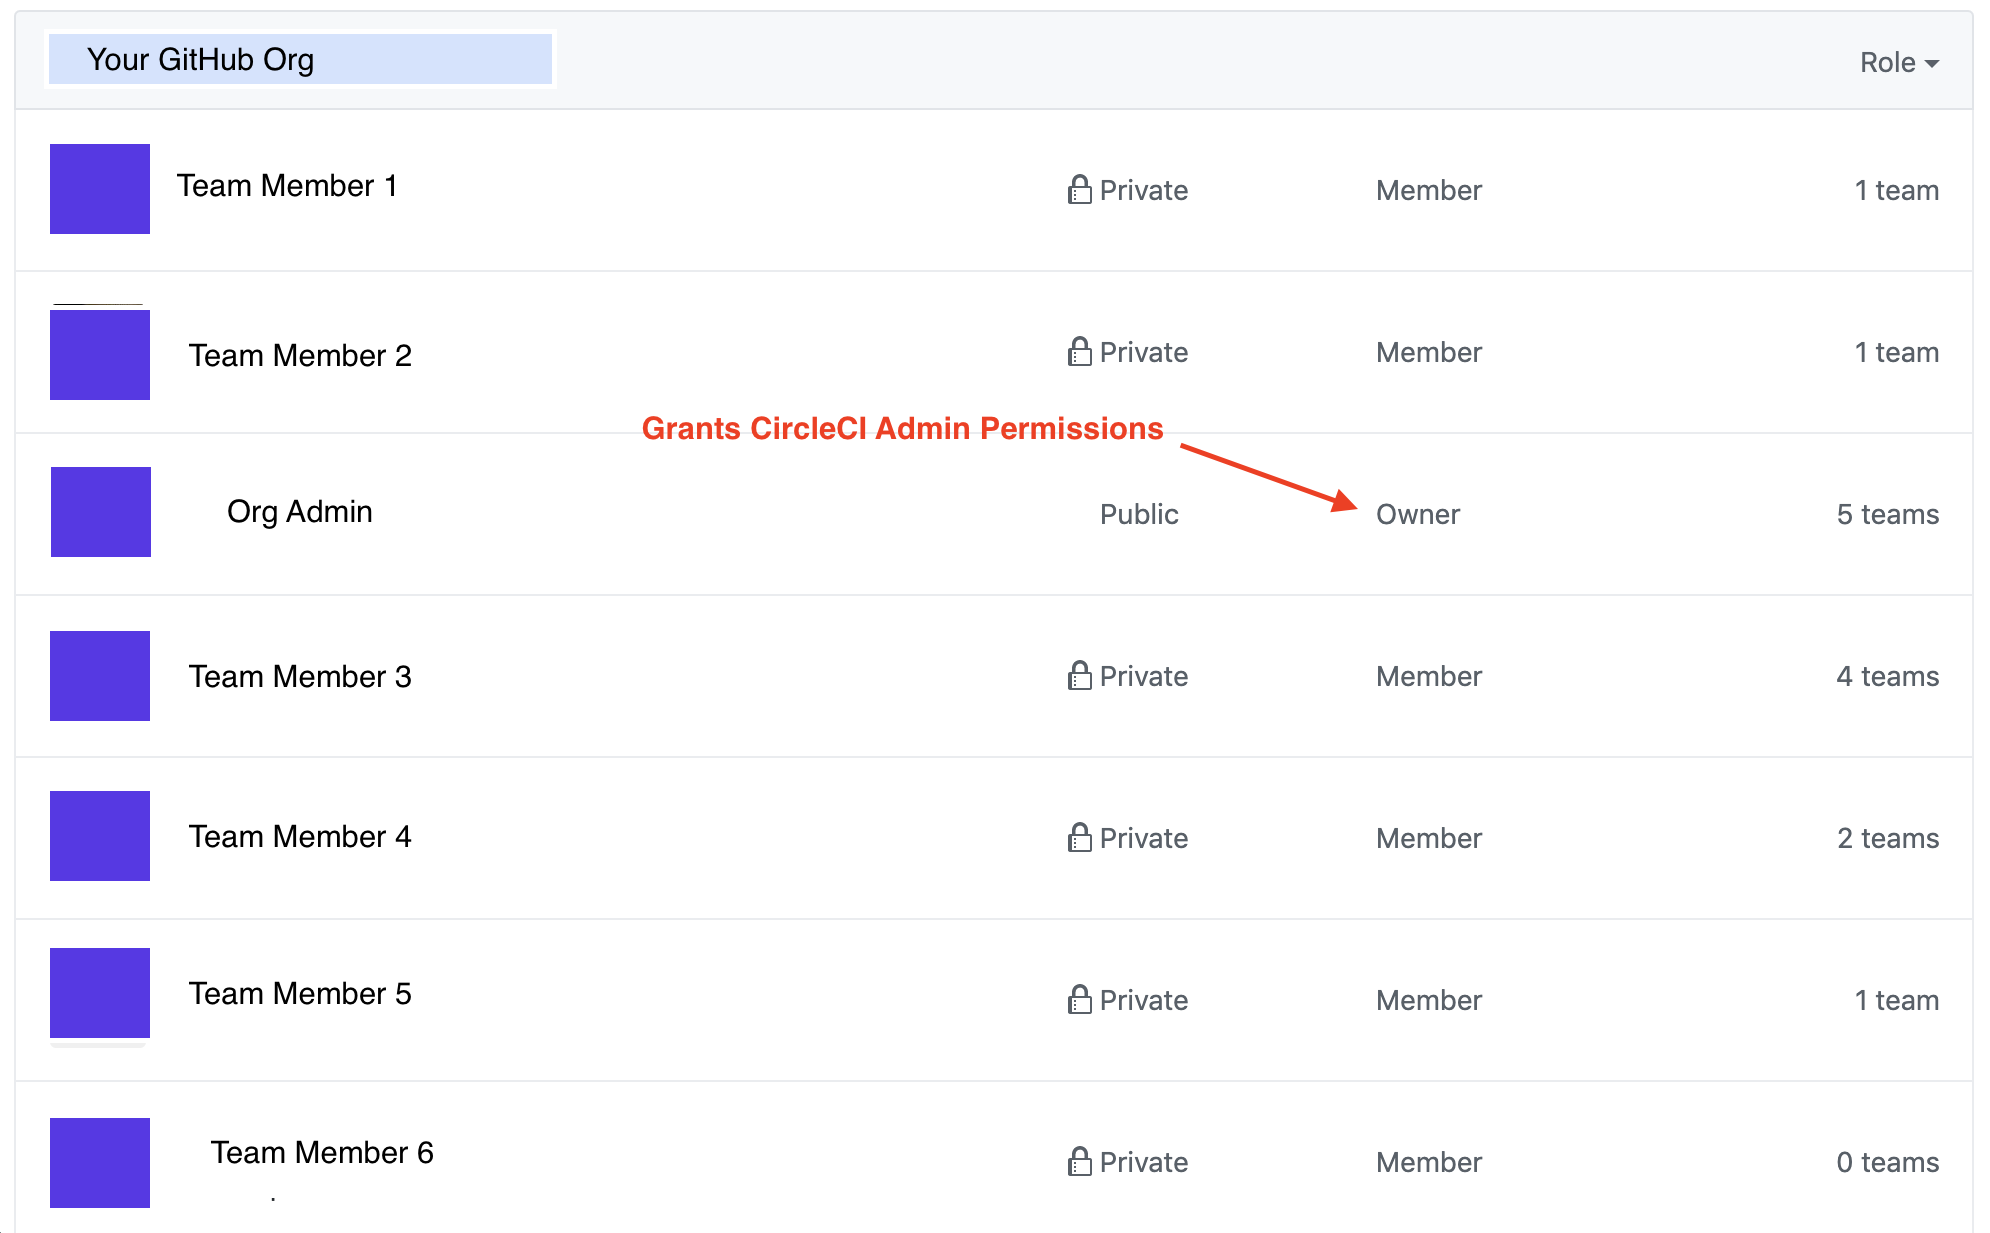1990x1233 pixels.
Task: Open Org Admin's 5 teams link
Action: point(1887,514)
